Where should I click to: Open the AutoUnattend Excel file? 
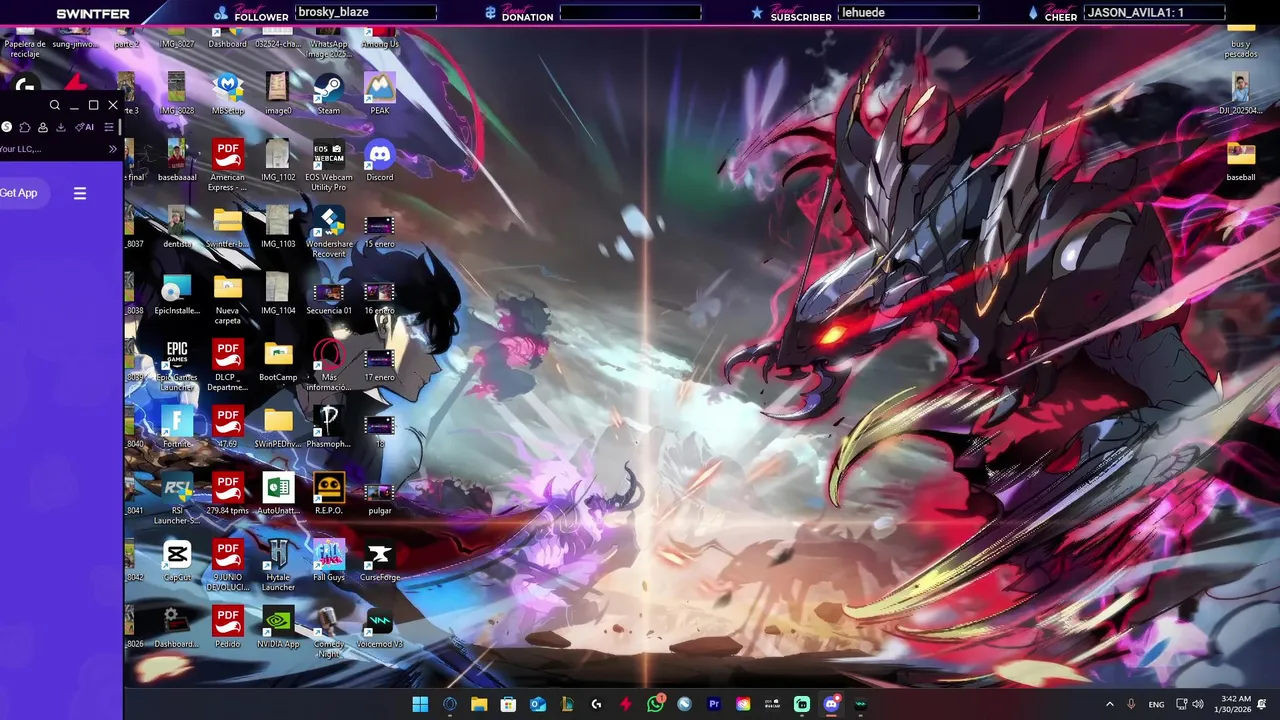coord(278,494)
